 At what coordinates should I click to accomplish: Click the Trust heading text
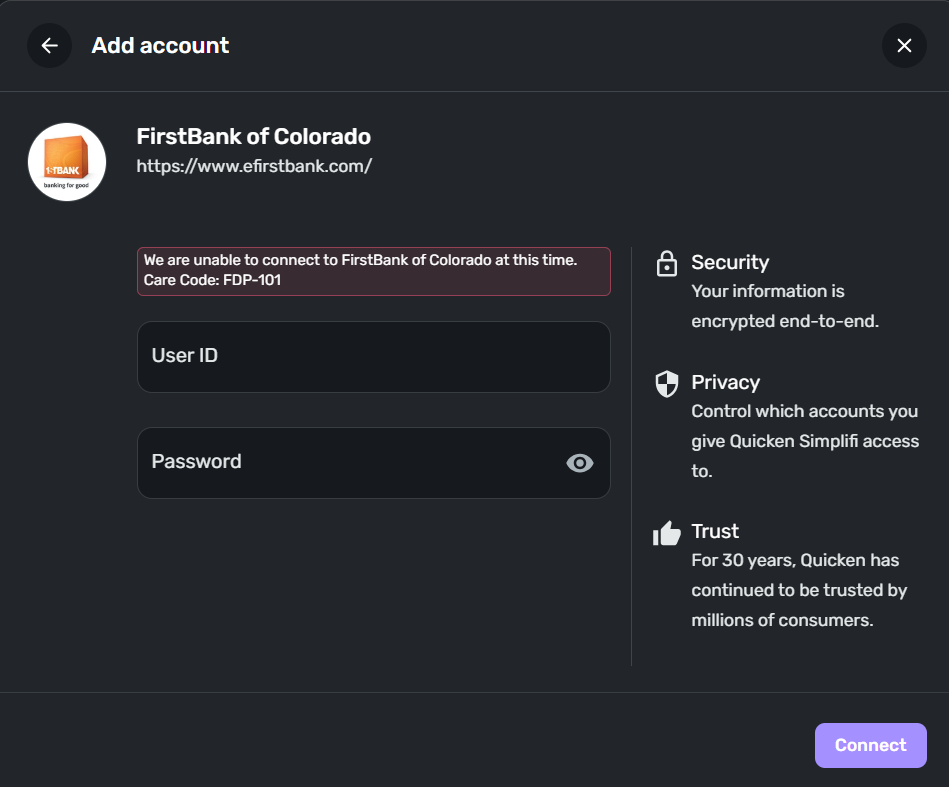[x=715, y=531]
